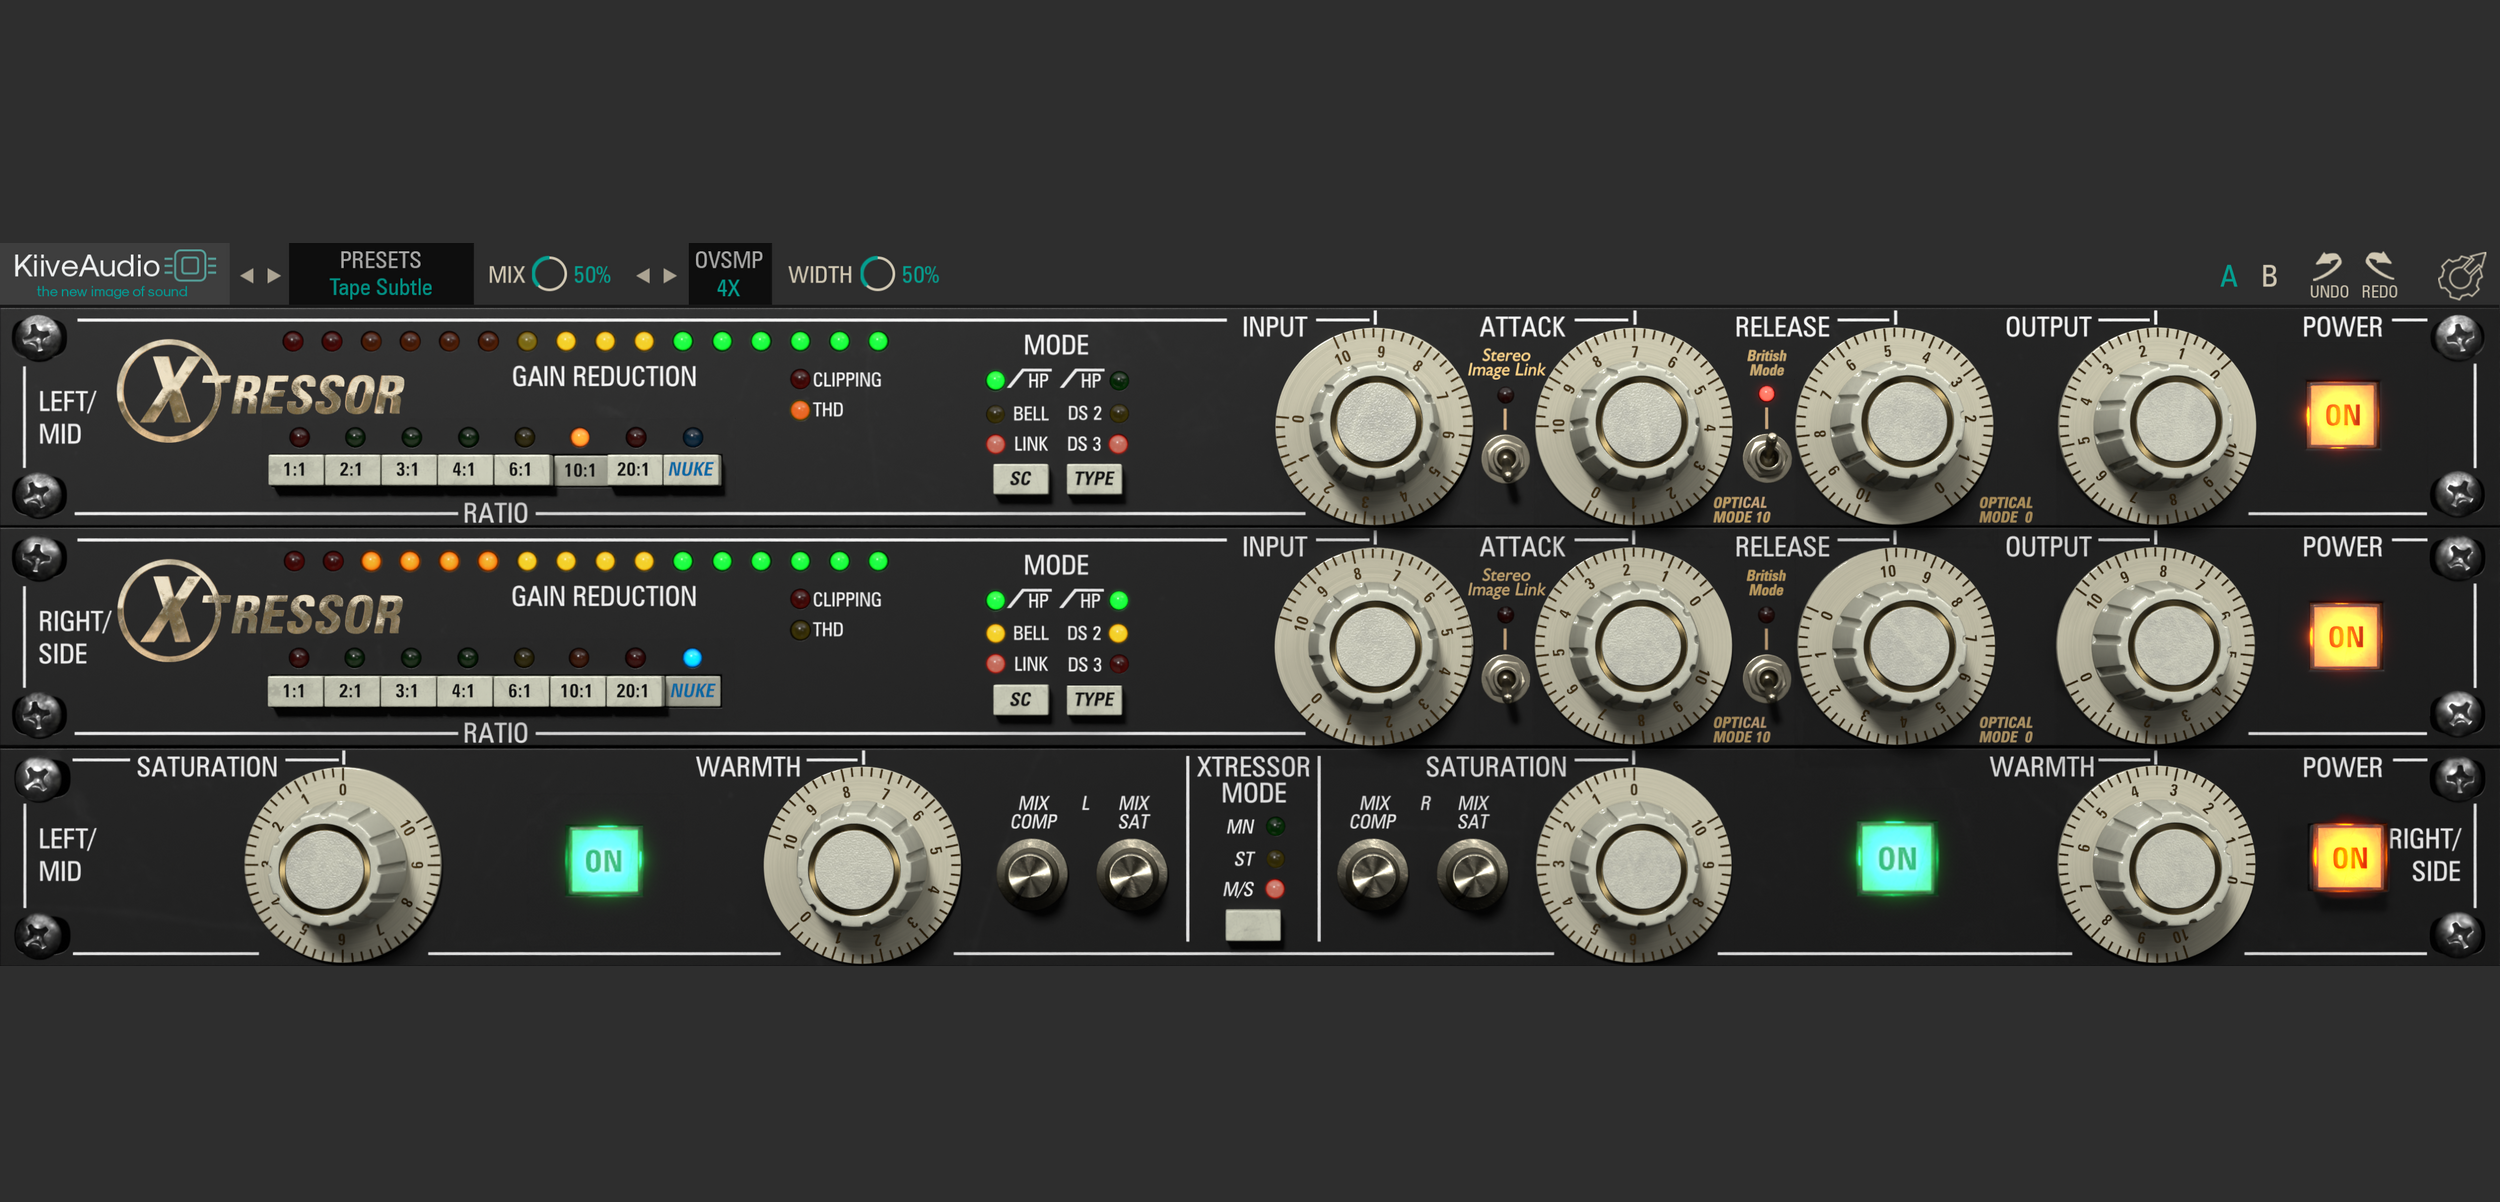The image size is (2500, 1202).
Task: Flip the Stereo Image Link switch on Left/Mid
Action: click(1505, 460)
